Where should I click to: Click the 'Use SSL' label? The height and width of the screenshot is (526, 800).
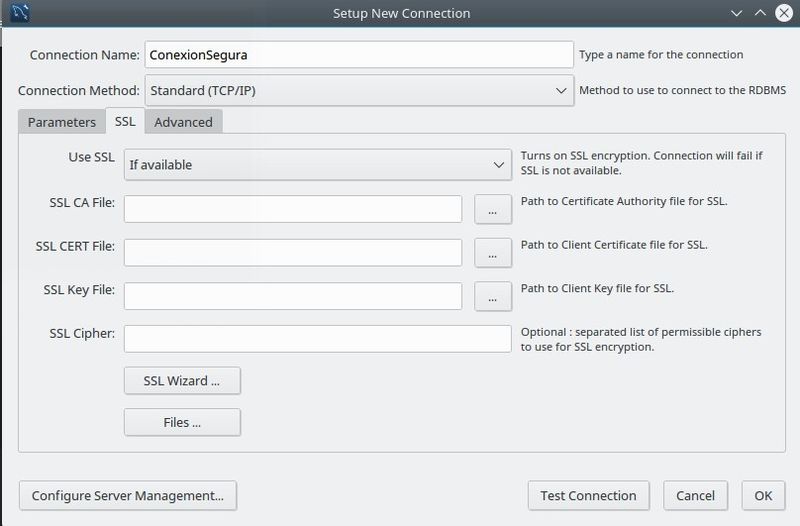coord(91,157)
